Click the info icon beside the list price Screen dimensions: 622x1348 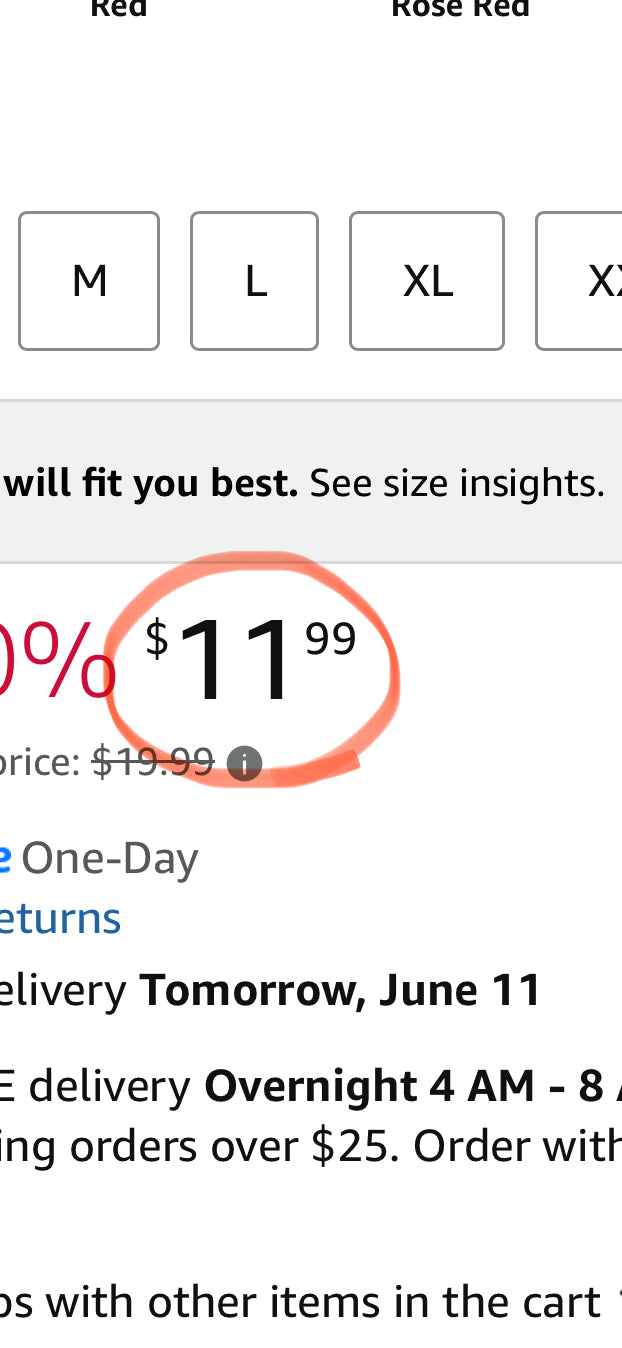click(x=244, y=764)
